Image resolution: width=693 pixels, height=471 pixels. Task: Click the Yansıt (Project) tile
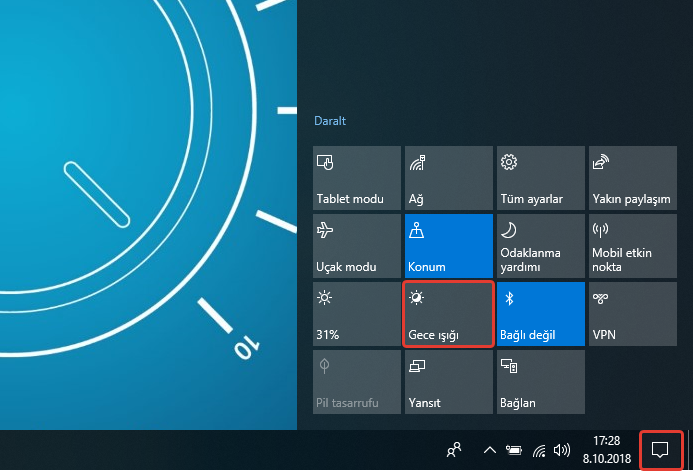448,382
